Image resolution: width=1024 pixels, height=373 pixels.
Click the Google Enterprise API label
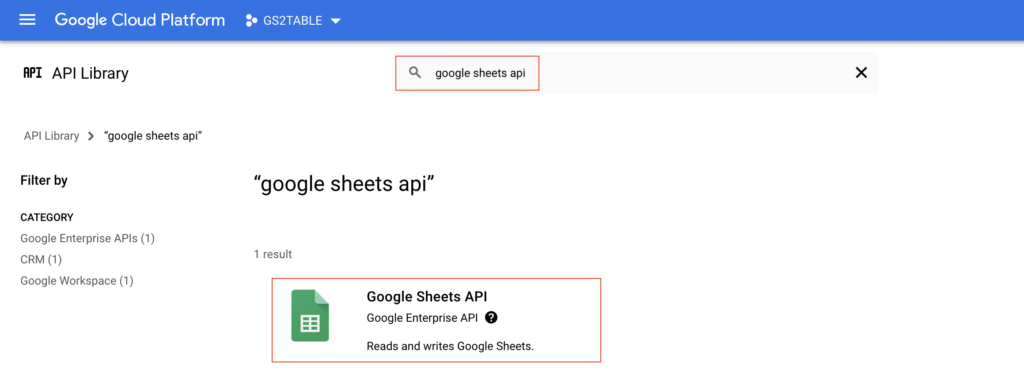423,318
